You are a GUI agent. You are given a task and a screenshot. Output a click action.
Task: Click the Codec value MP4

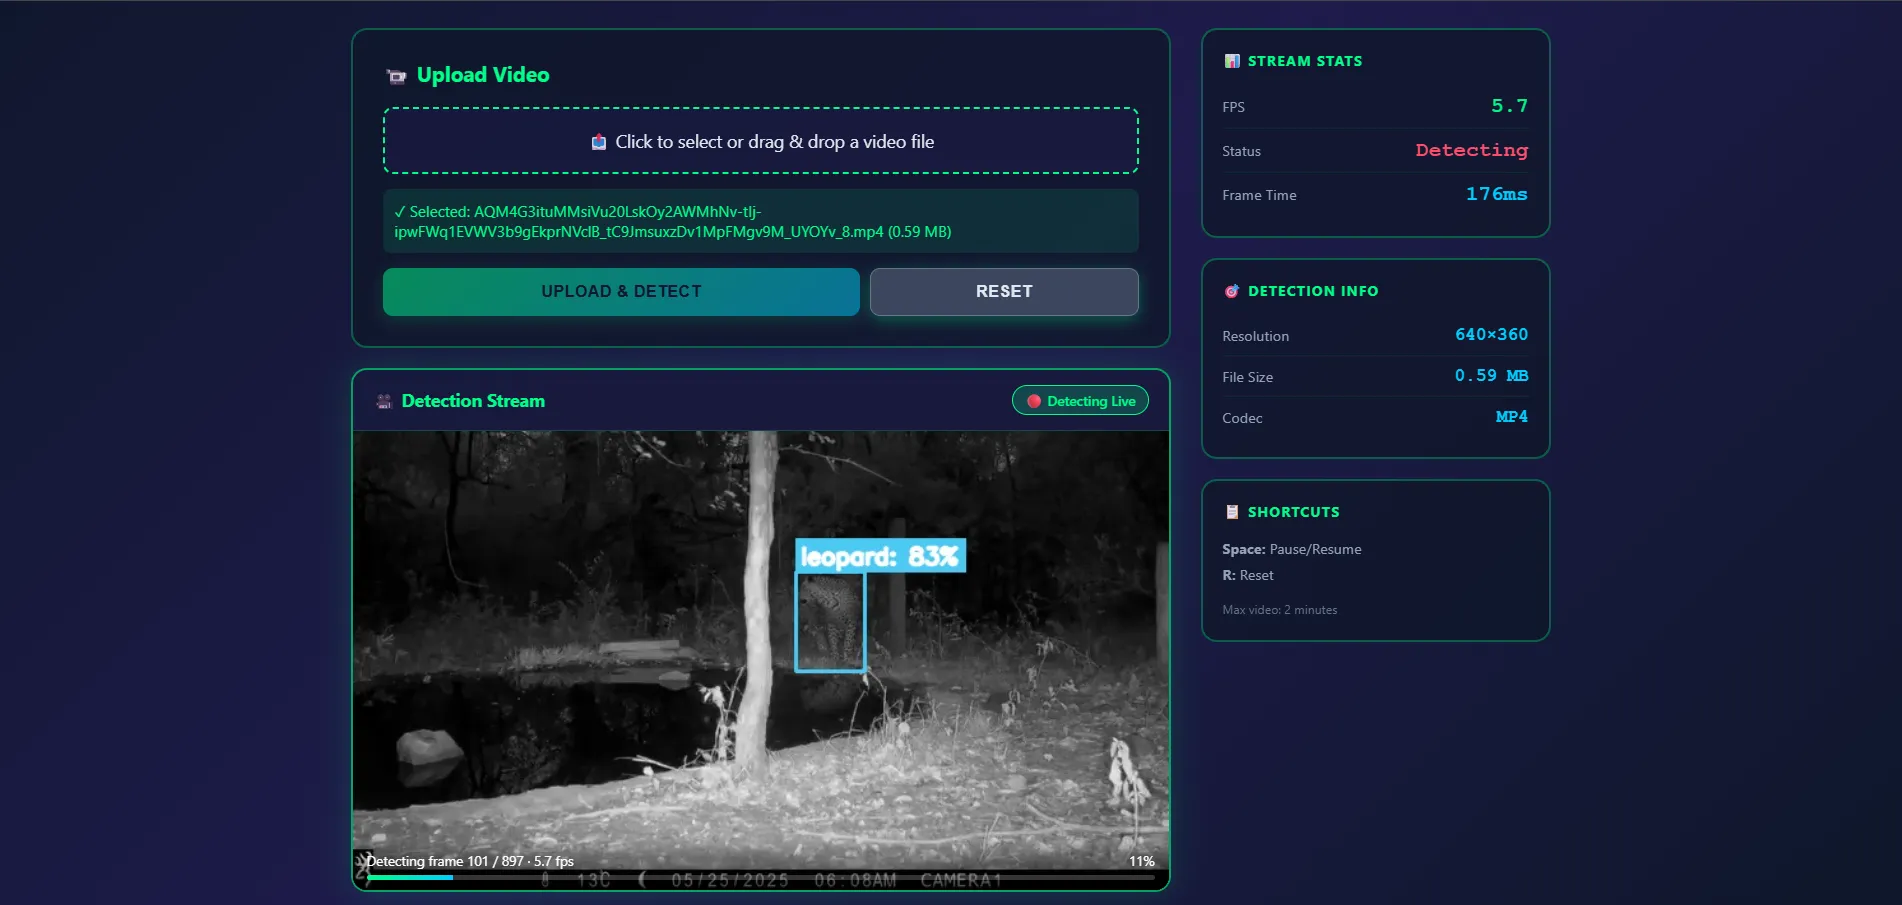[1512, 417]
